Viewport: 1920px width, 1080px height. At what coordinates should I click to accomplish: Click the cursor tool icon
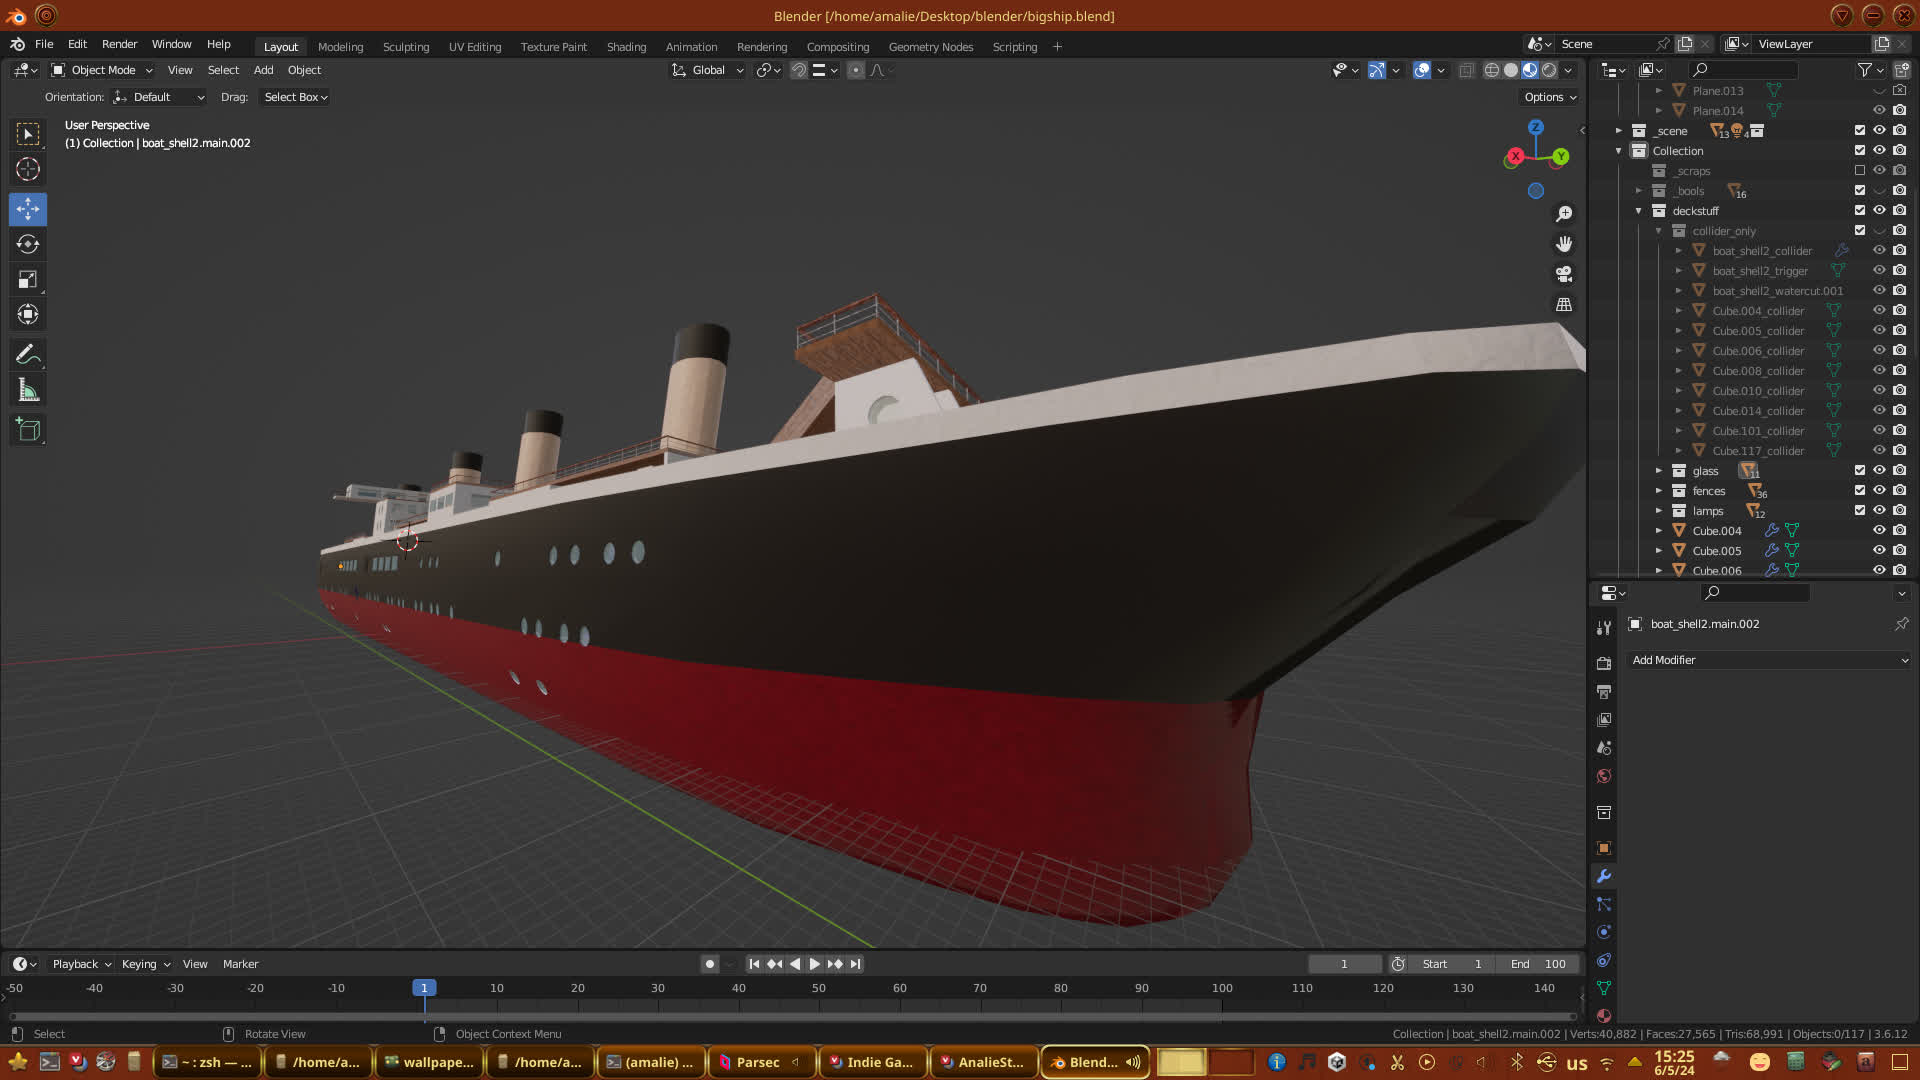coord(28,169)
